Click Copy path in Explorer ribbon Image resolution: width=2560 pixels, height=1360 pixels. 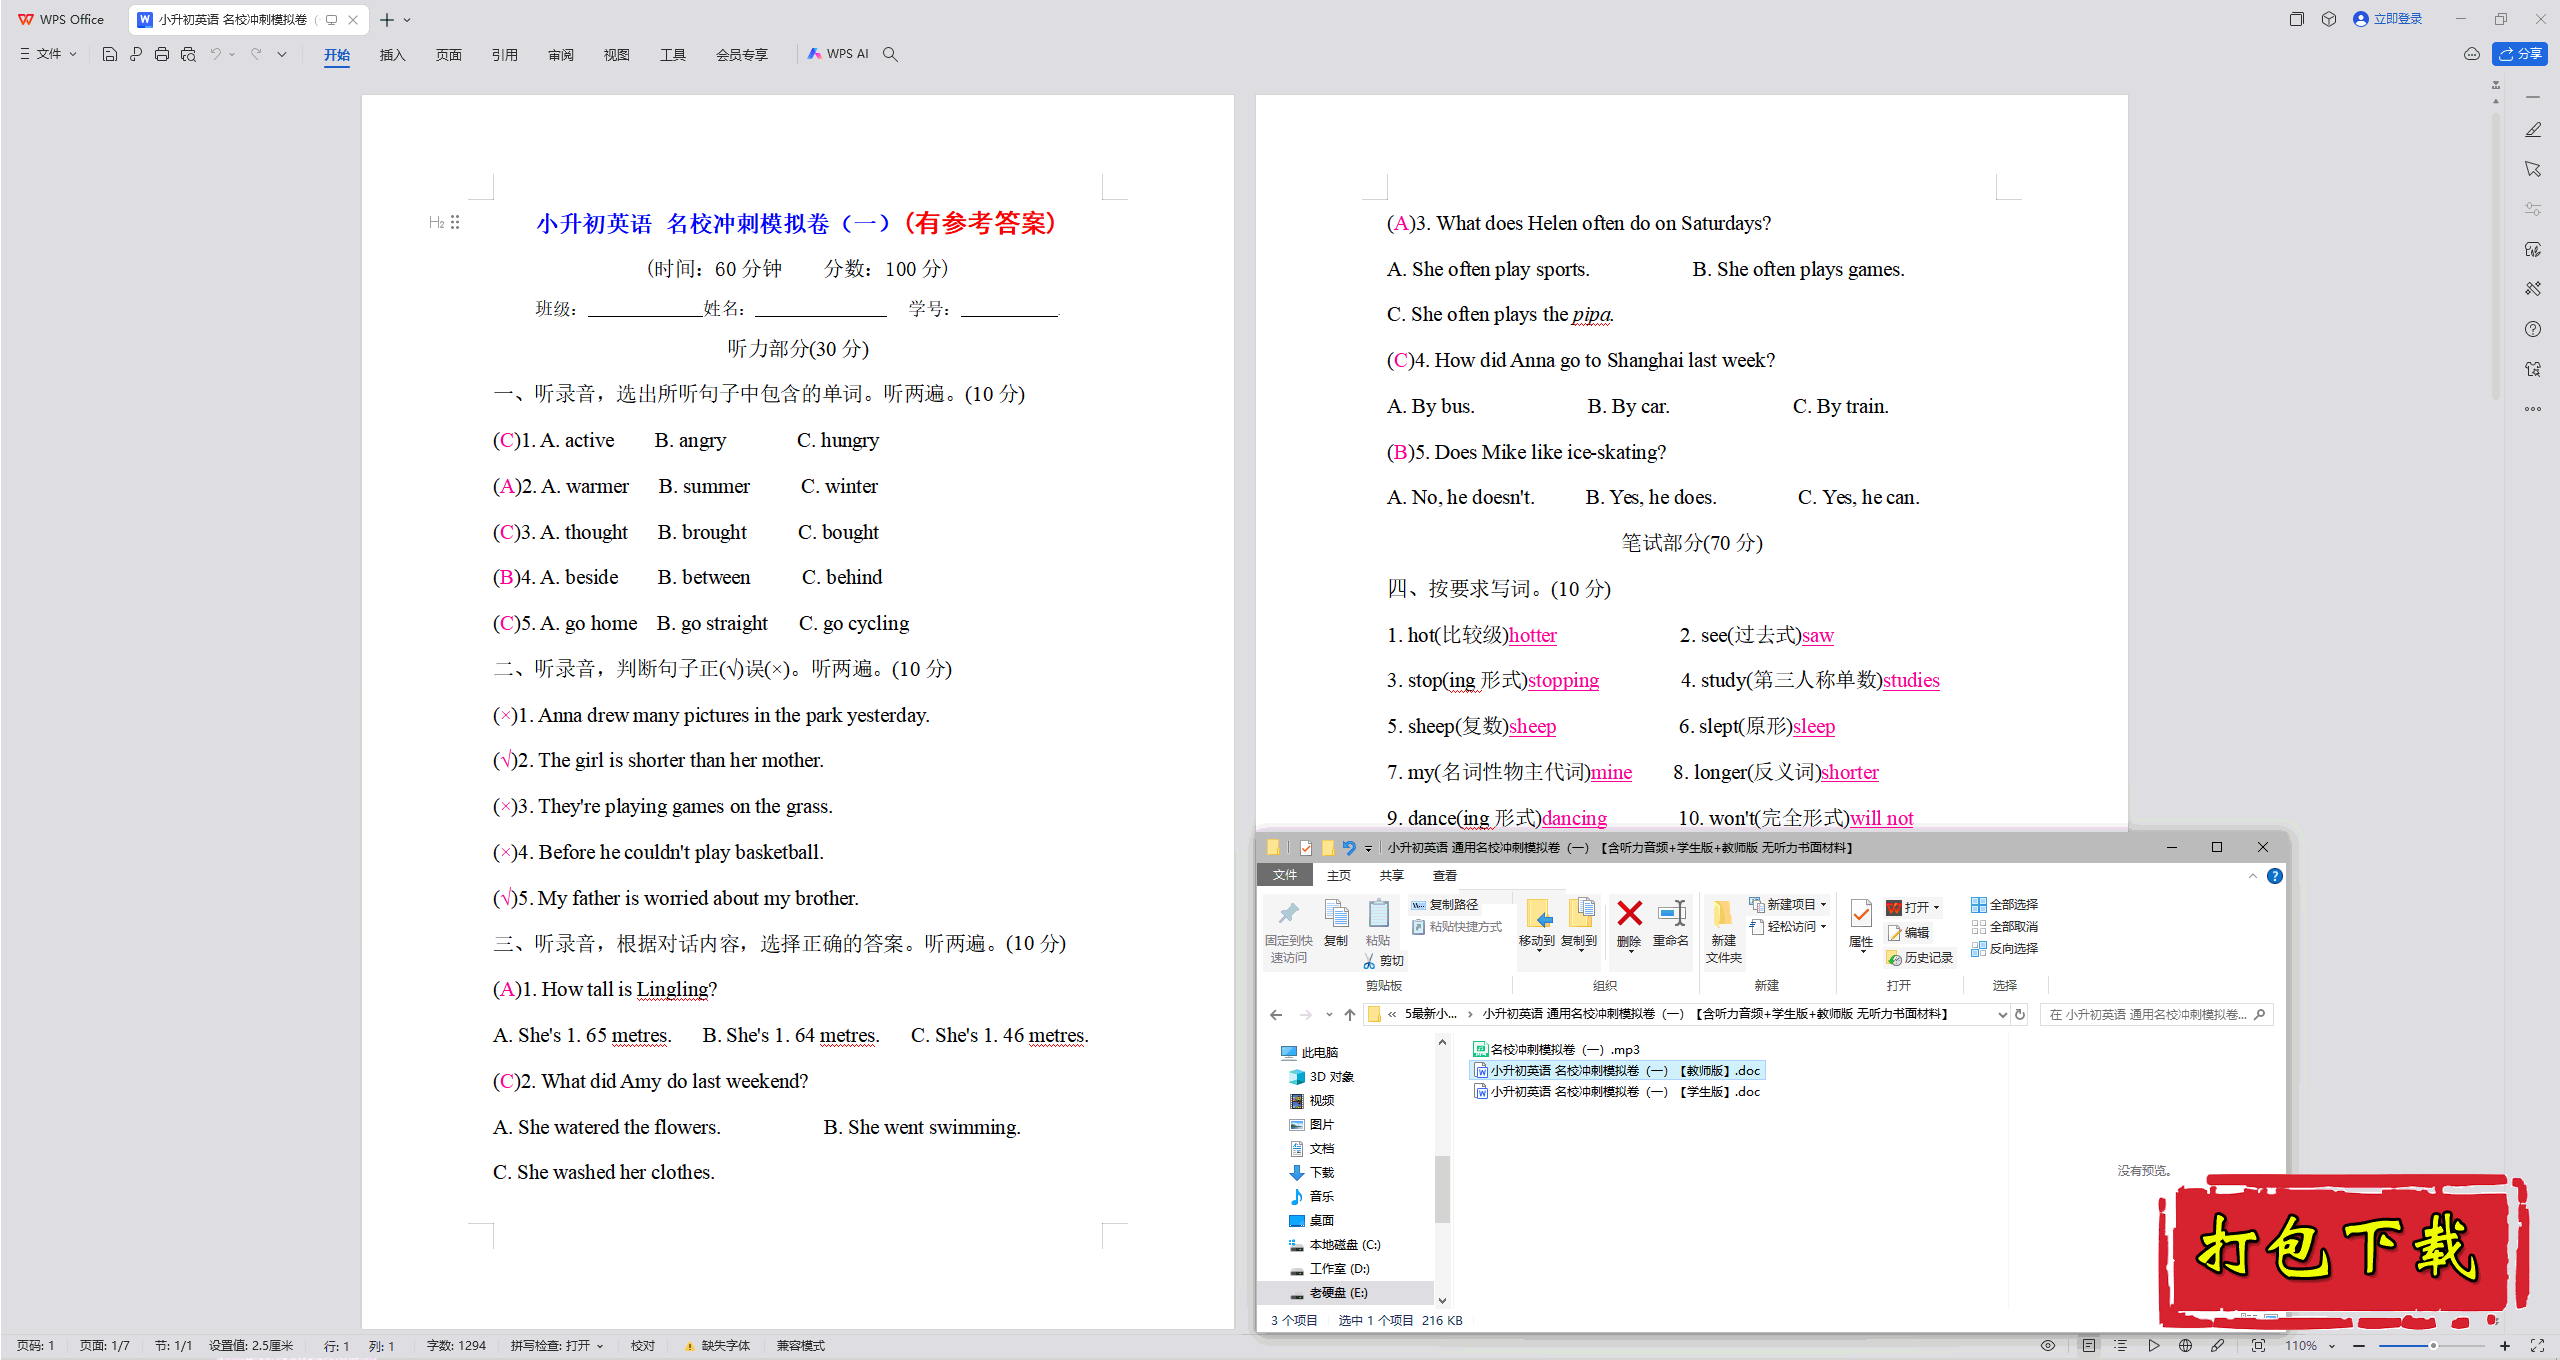point(1445,905)
